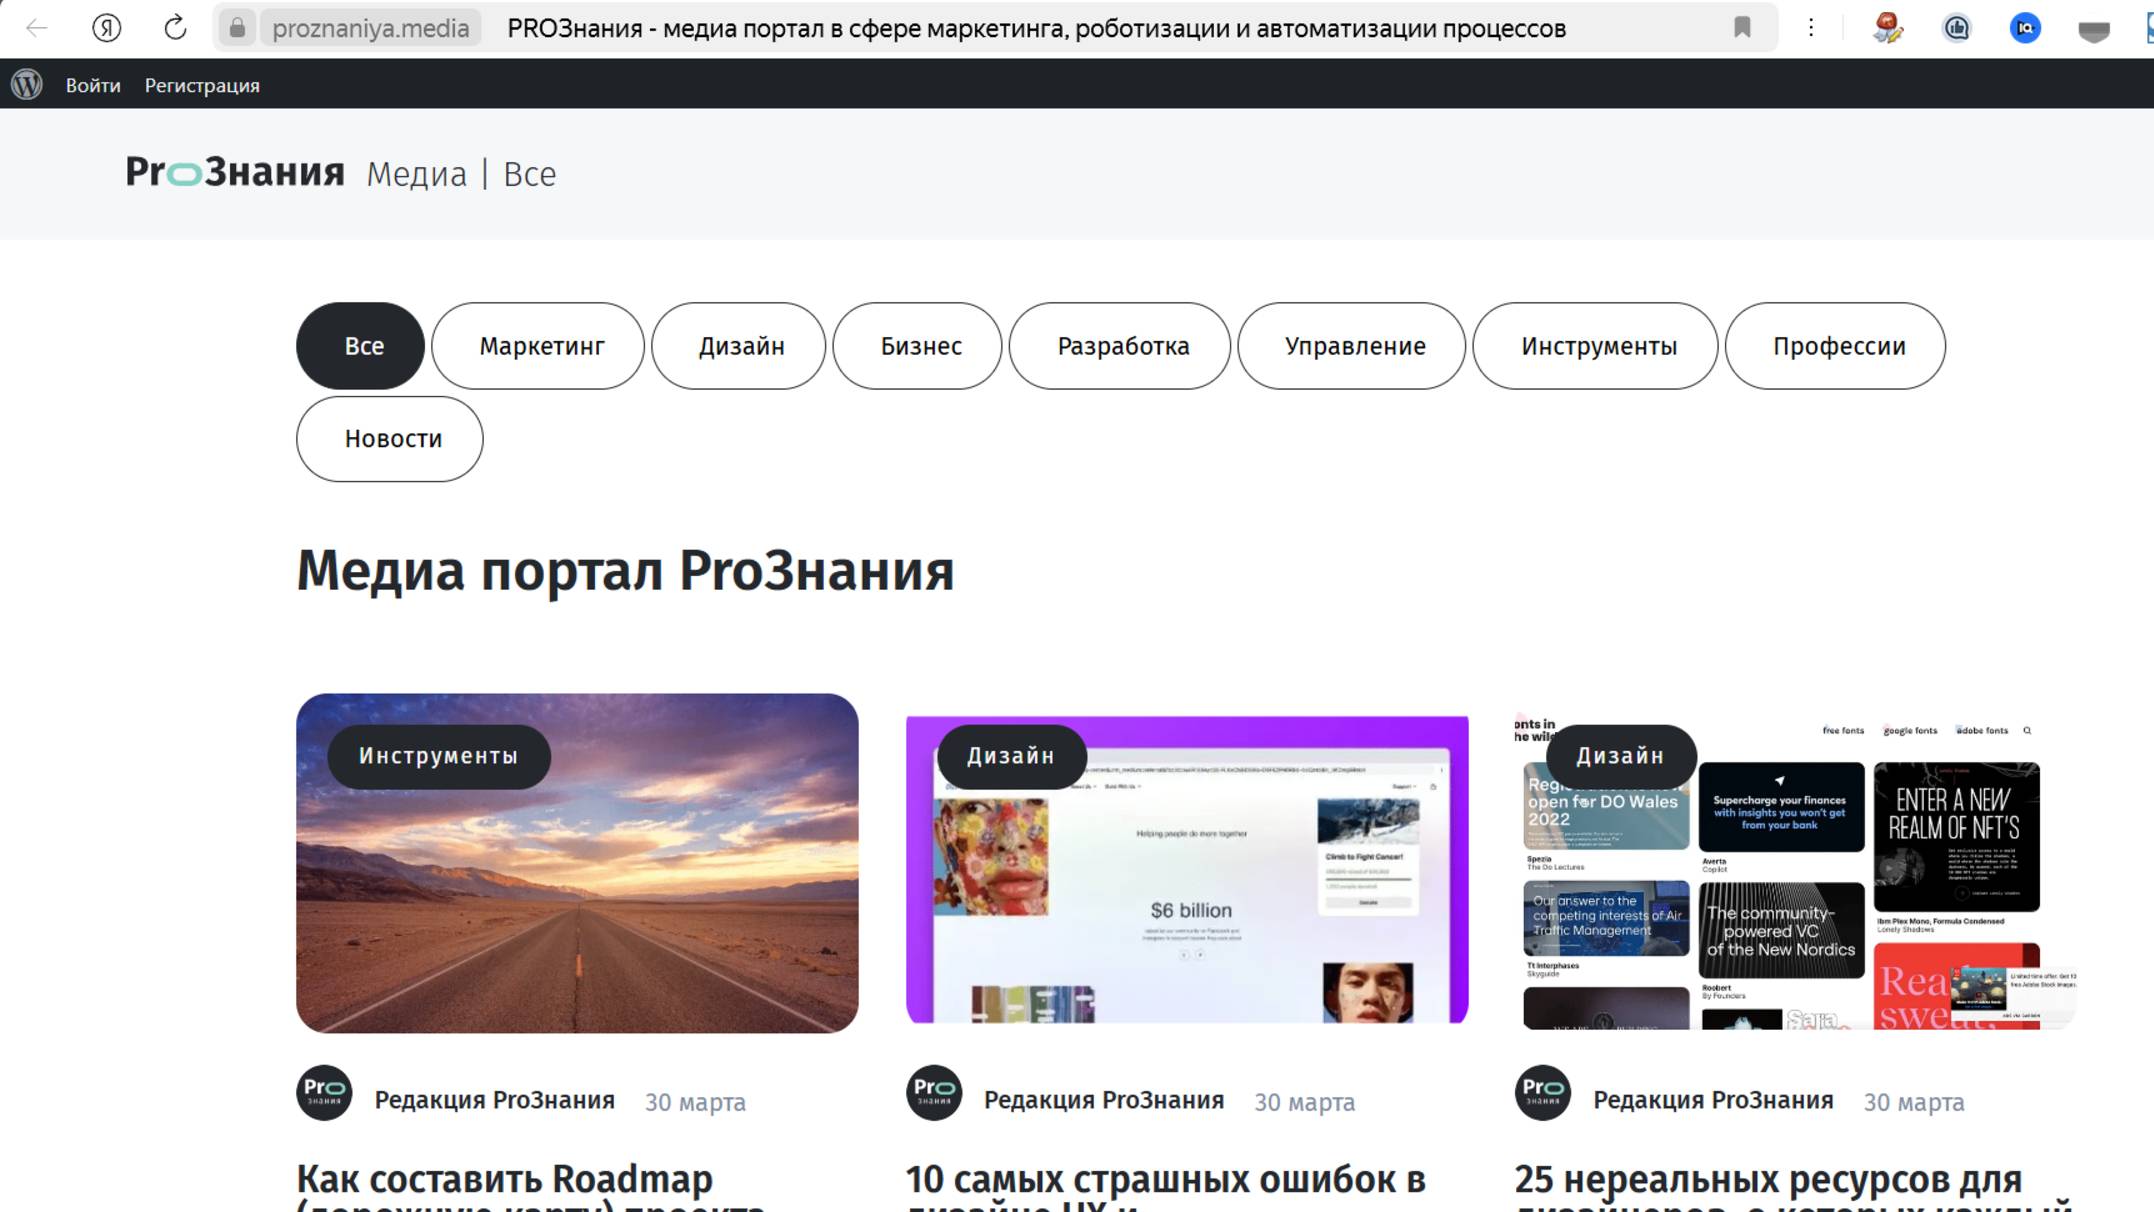The width and height of the screenshot is (2154, 1212).
Task: Click the first extension icon after the menu
Action: (x=1888, y=28)
